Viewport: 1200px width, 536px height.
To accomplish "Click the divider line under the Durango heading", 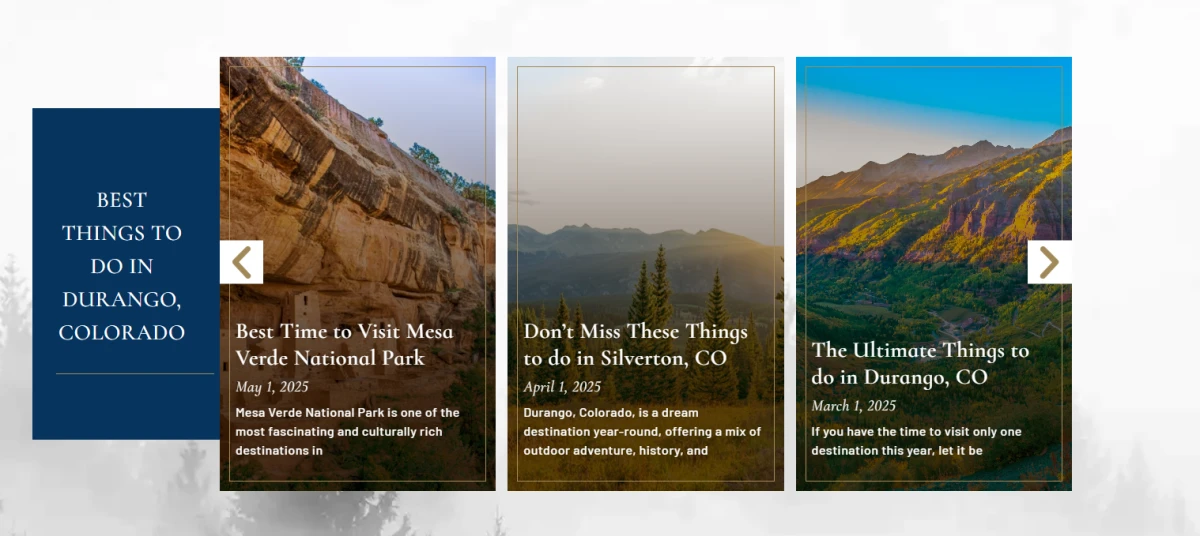I will click(x=135, y=374).
